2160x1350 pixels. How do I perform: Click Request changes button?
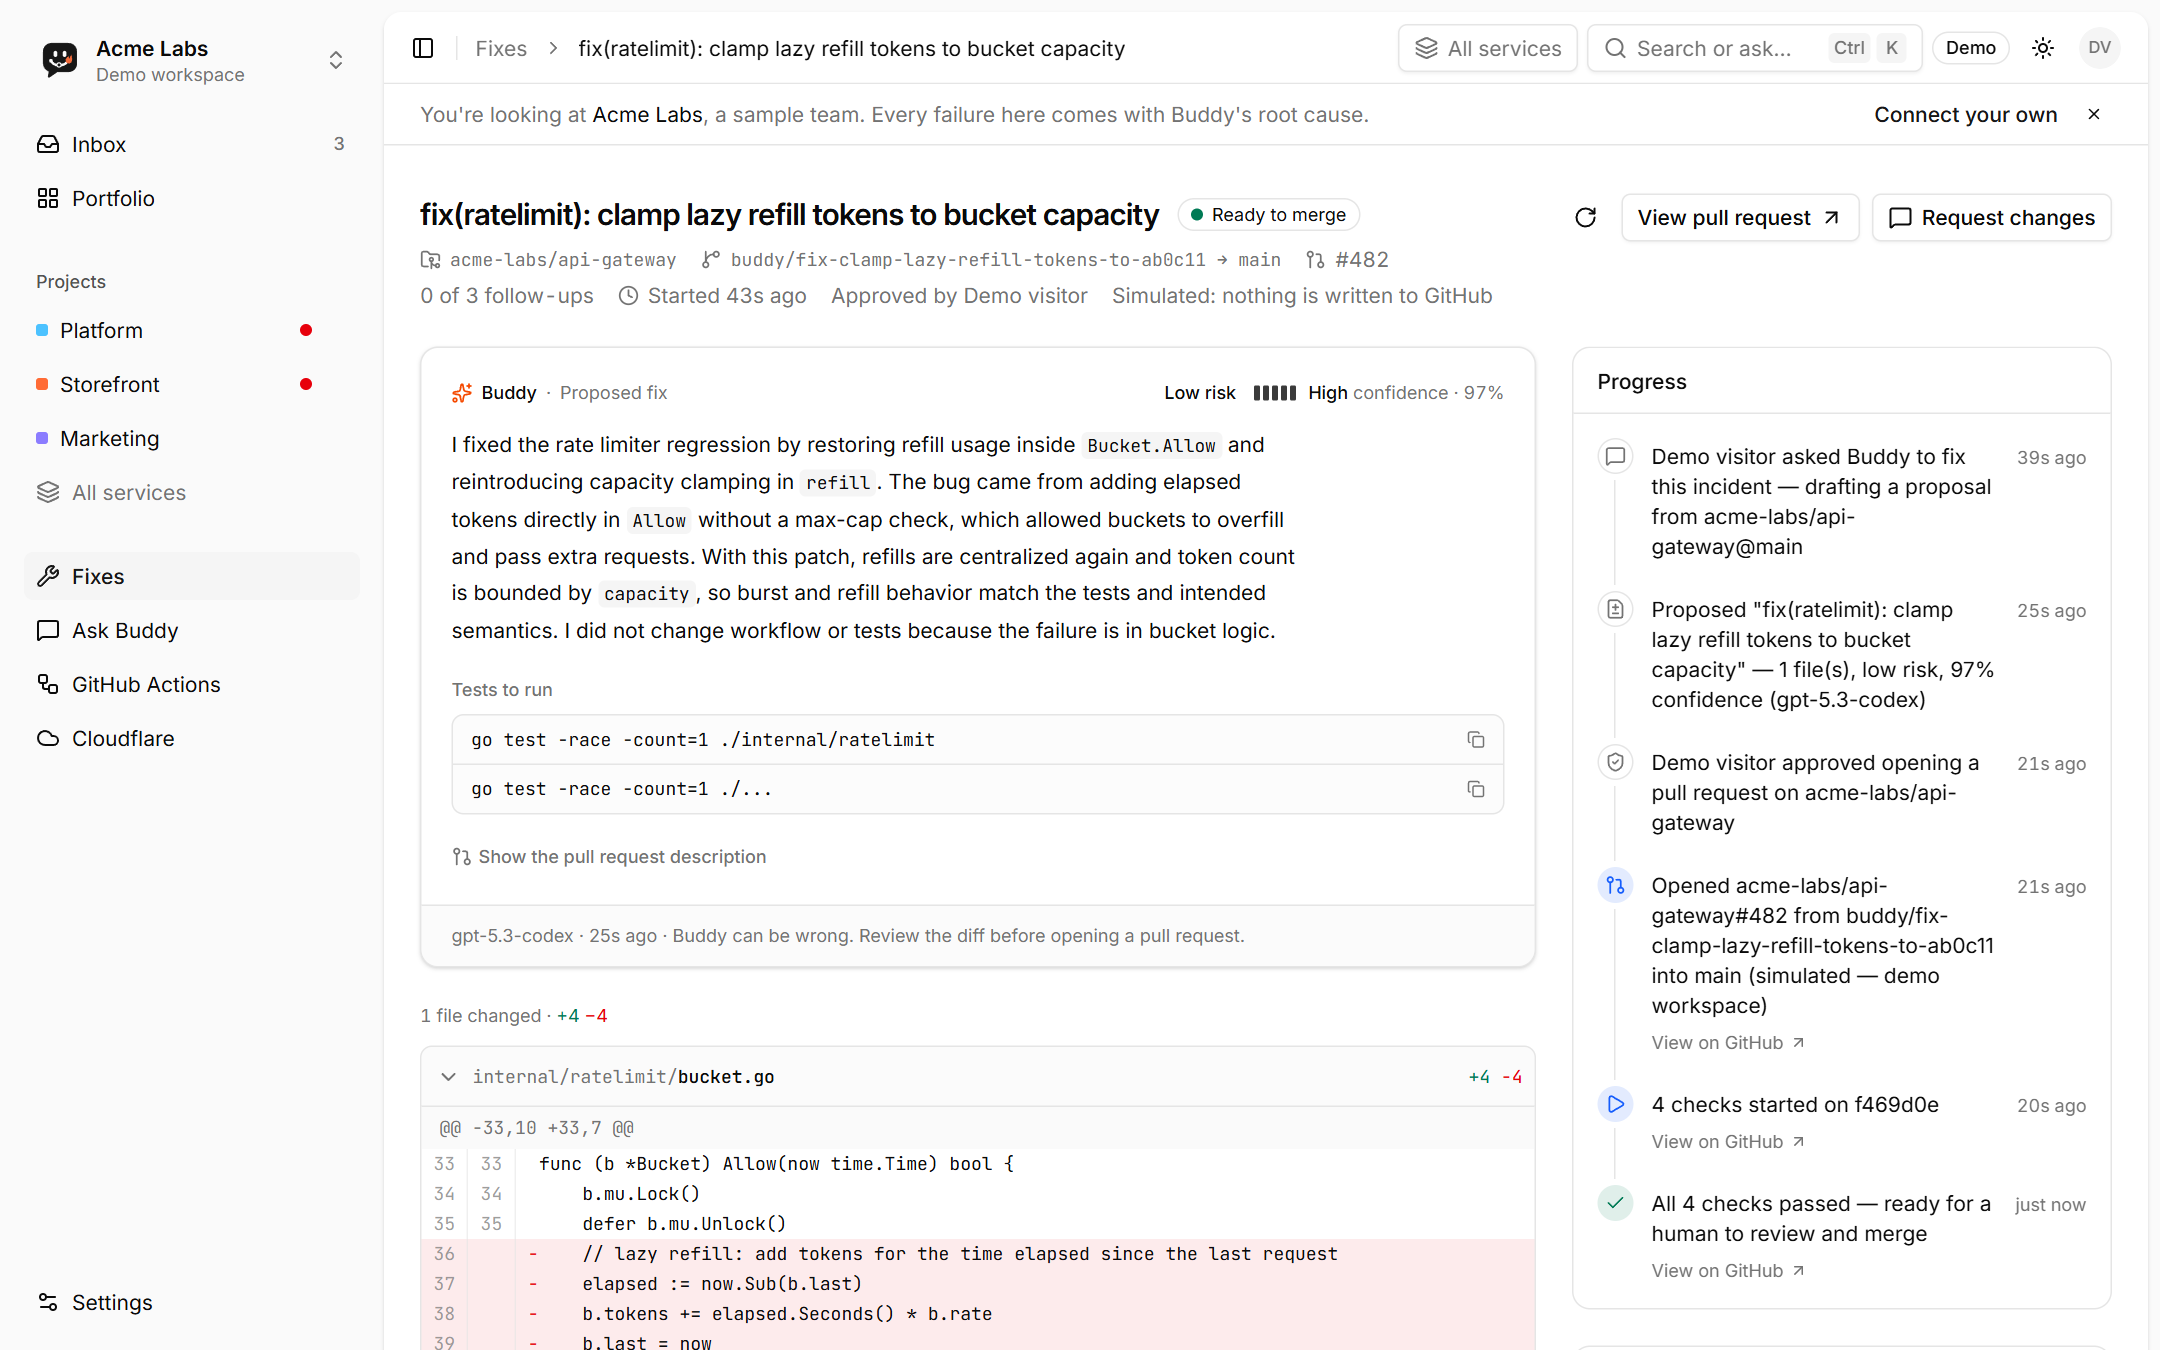coord(1992,217)
